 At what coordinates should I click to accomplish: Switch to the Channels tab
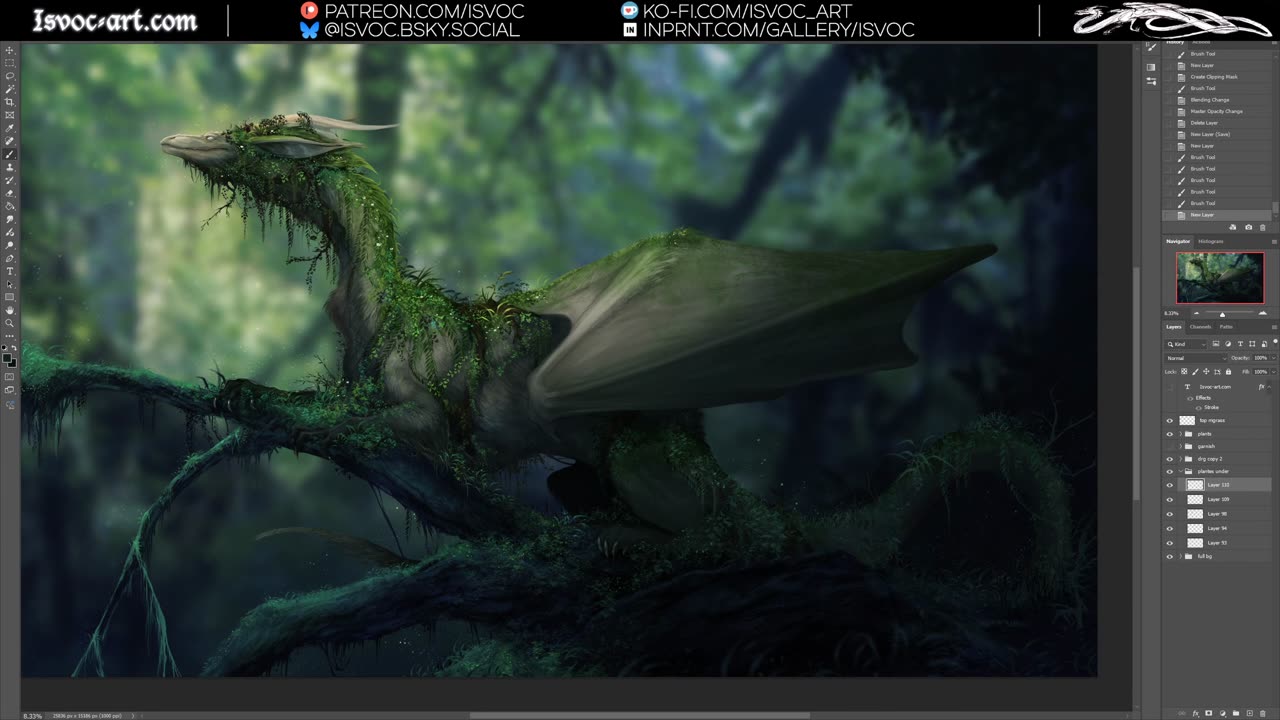(x=1200, y=327)
